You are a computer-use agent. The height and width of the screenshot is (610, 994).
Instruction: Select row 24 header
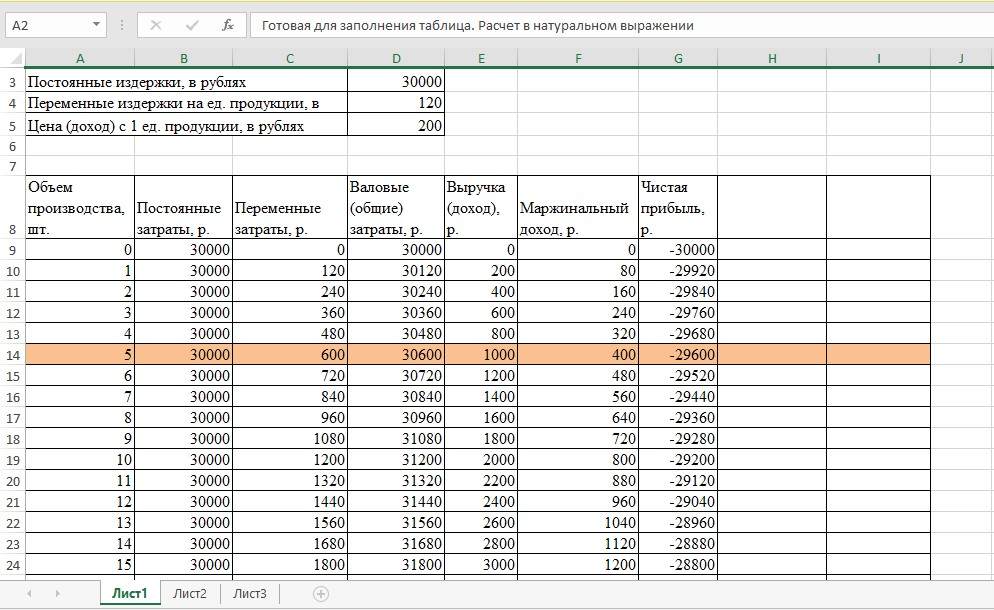pyautogui.click(x=13, y=564)
